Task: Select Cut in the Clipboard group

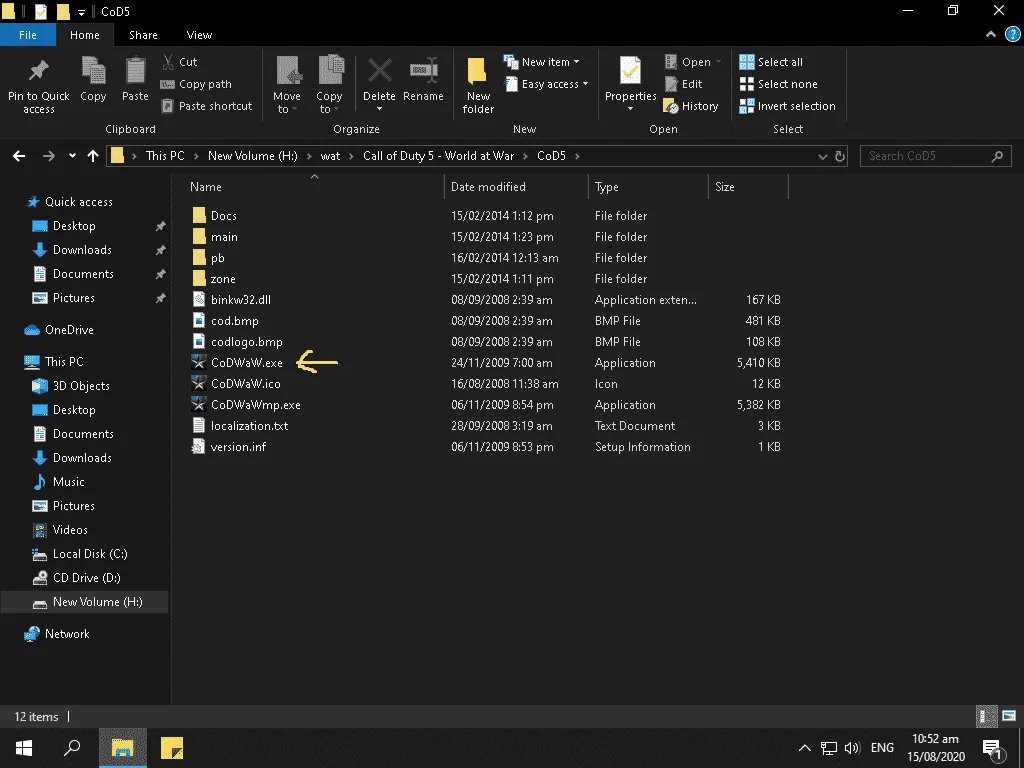Action: pyautogui.click(x=180, y=62)
